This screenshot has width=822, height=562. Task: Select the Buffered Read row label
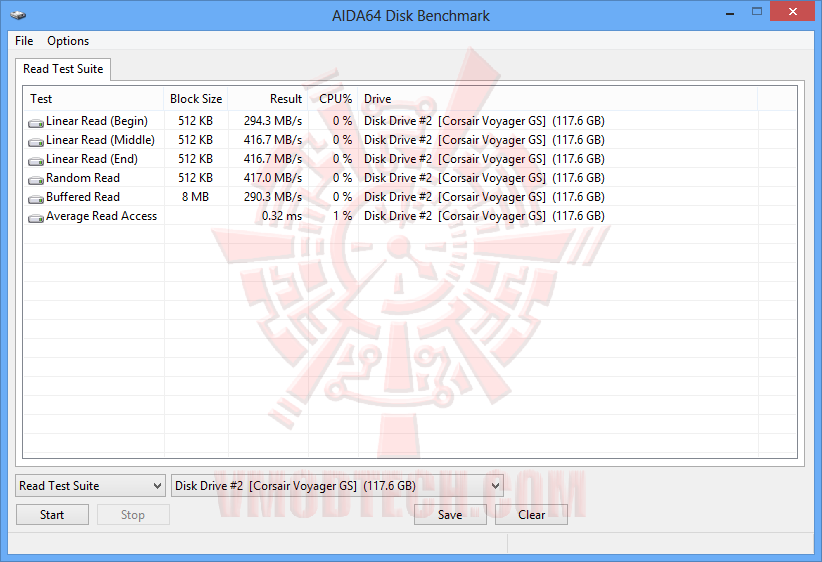click(83, 197)
